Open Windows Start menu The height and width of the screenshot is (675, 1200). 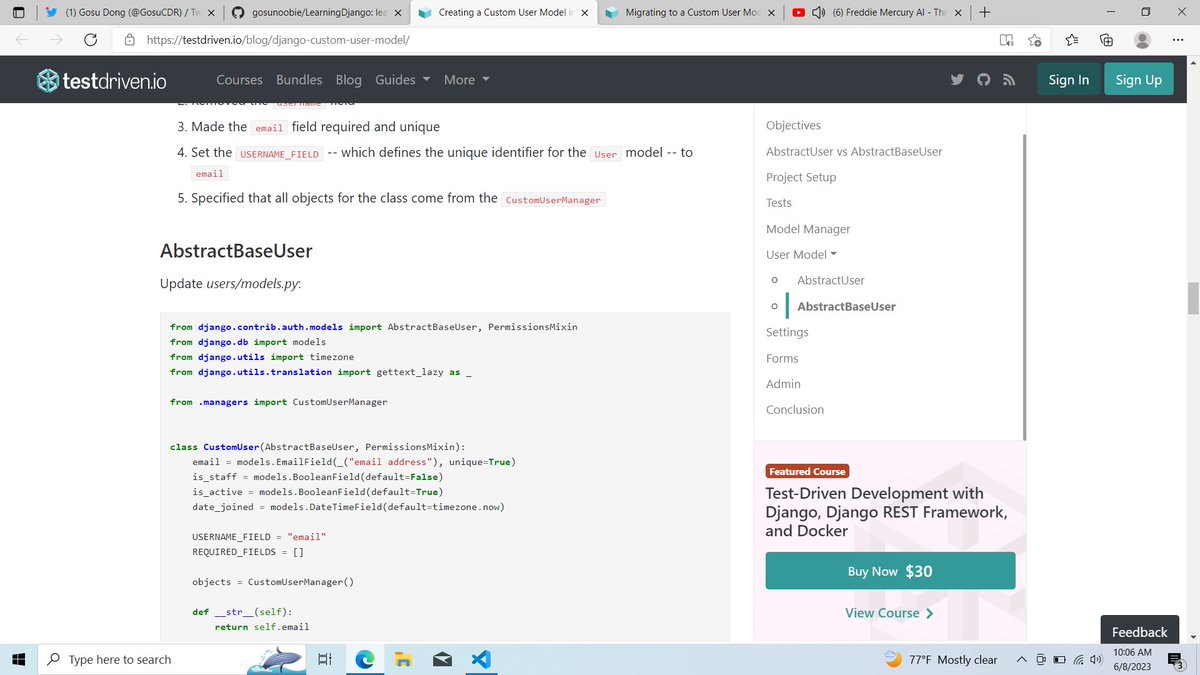(18, 659)
